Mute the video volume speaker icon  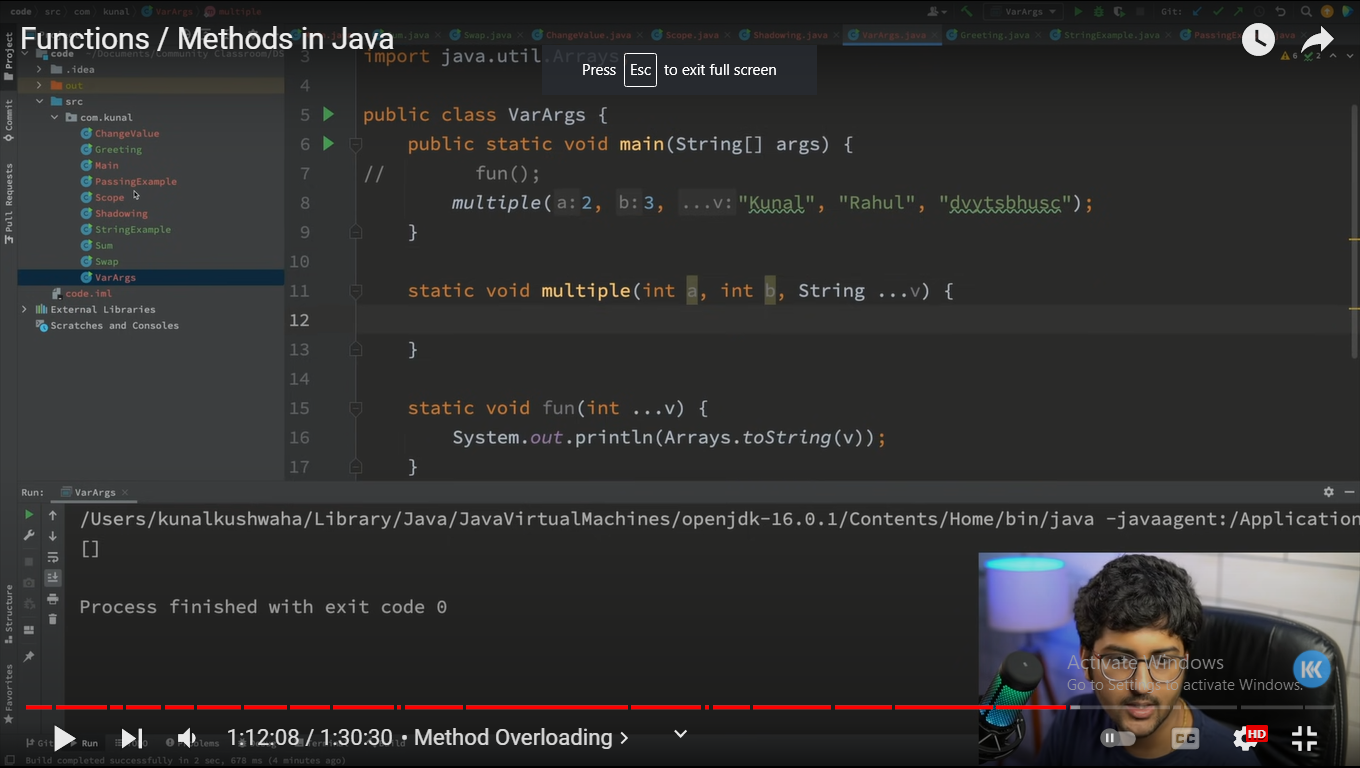[x=187, y=739]
